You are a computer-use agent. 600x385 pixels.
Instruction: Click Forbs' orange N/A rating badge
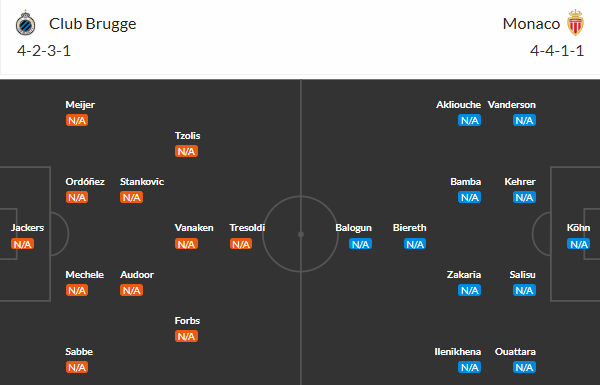(x=186, y=336)
